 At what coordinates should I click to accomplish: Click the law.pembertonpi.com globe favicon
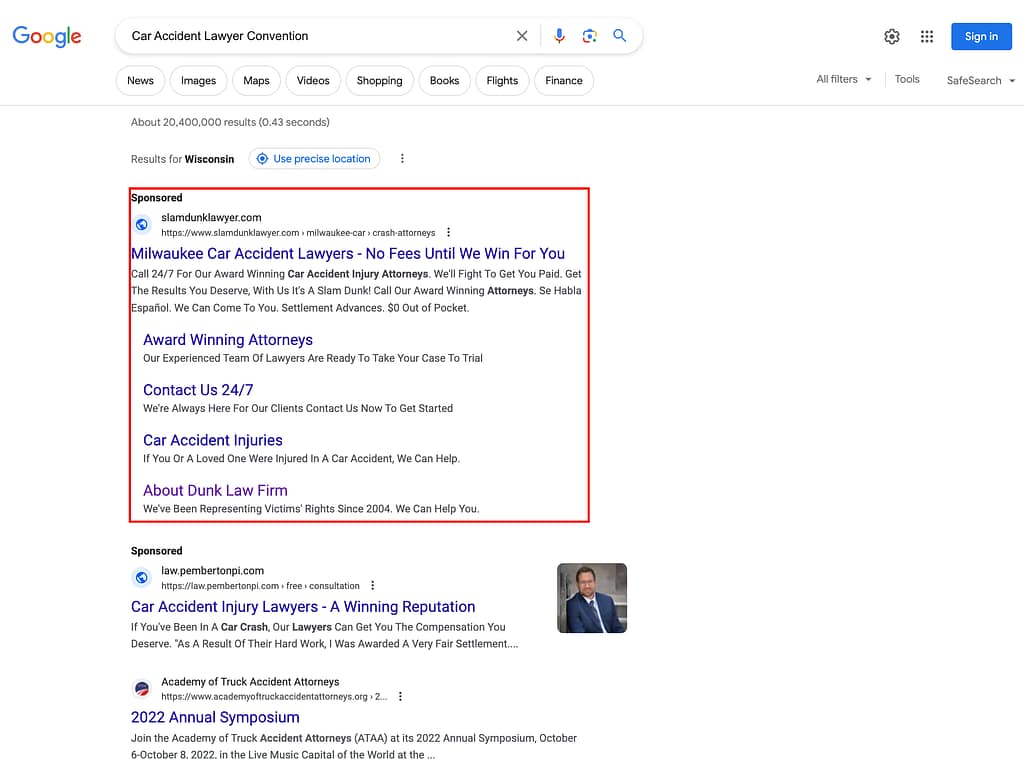(142, 577)
